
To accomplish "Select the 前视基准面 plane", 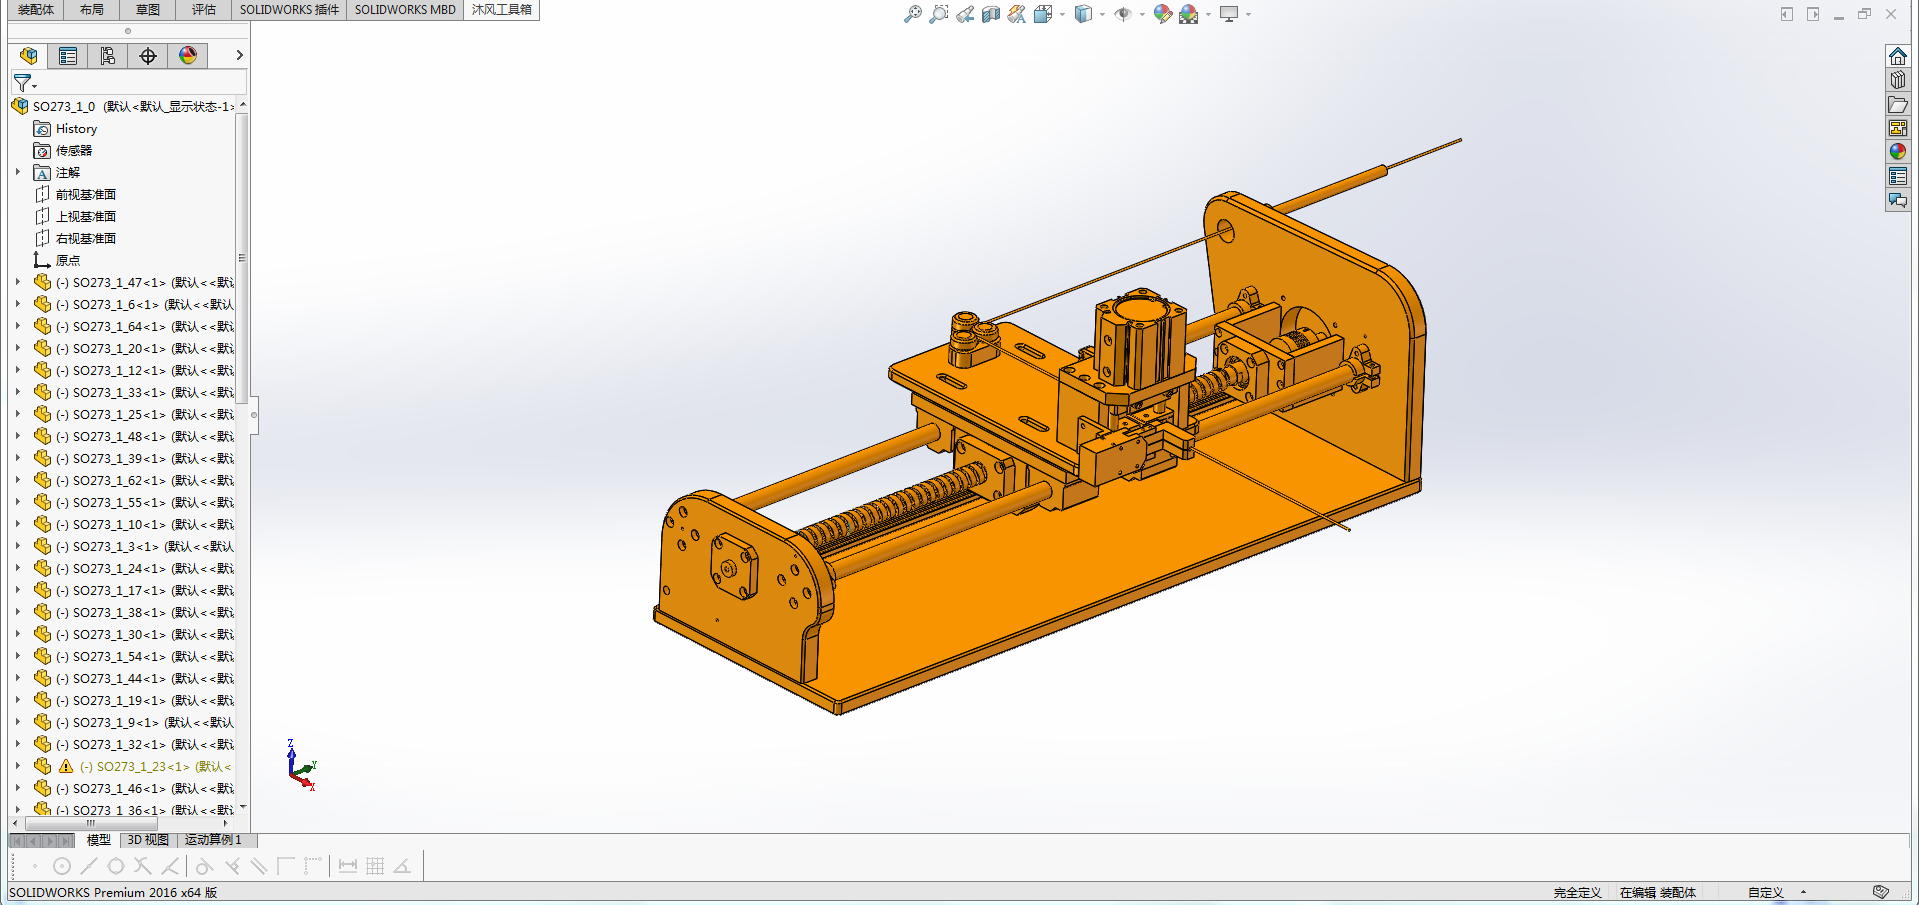I will [76, 195].
